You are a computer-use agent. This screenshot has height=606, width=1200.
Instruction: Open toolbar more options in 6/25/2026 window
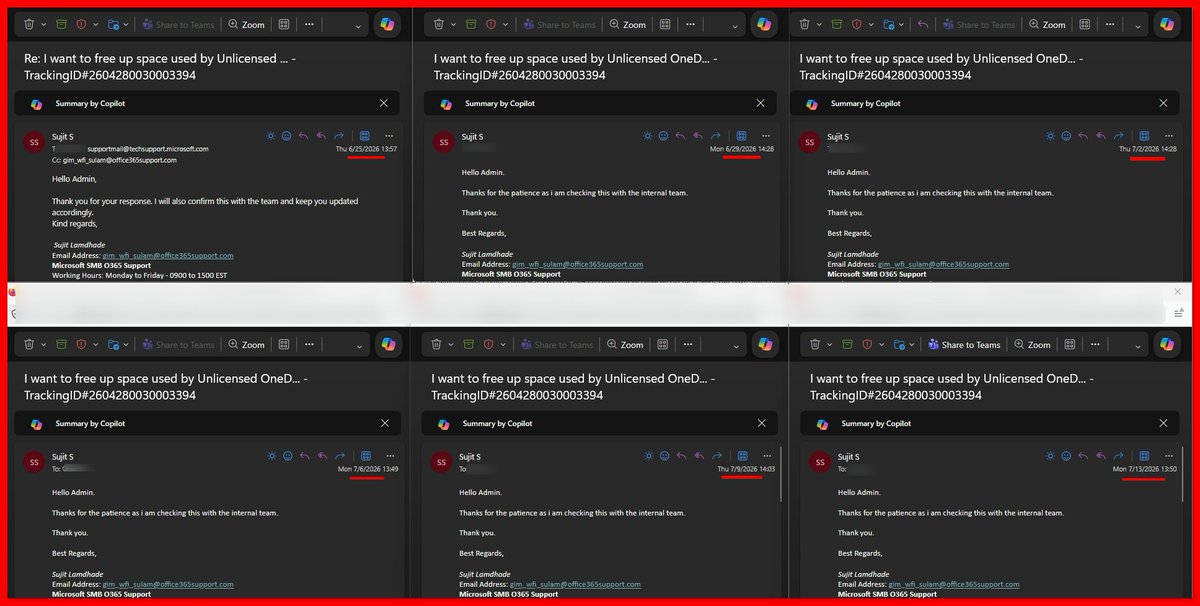click(311, 24)
